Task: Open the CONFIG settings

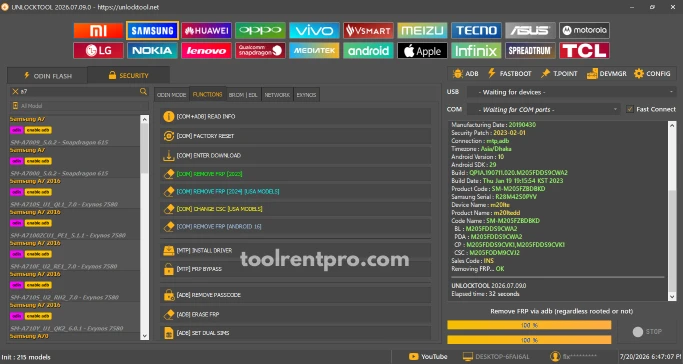Action: point(652,74)
